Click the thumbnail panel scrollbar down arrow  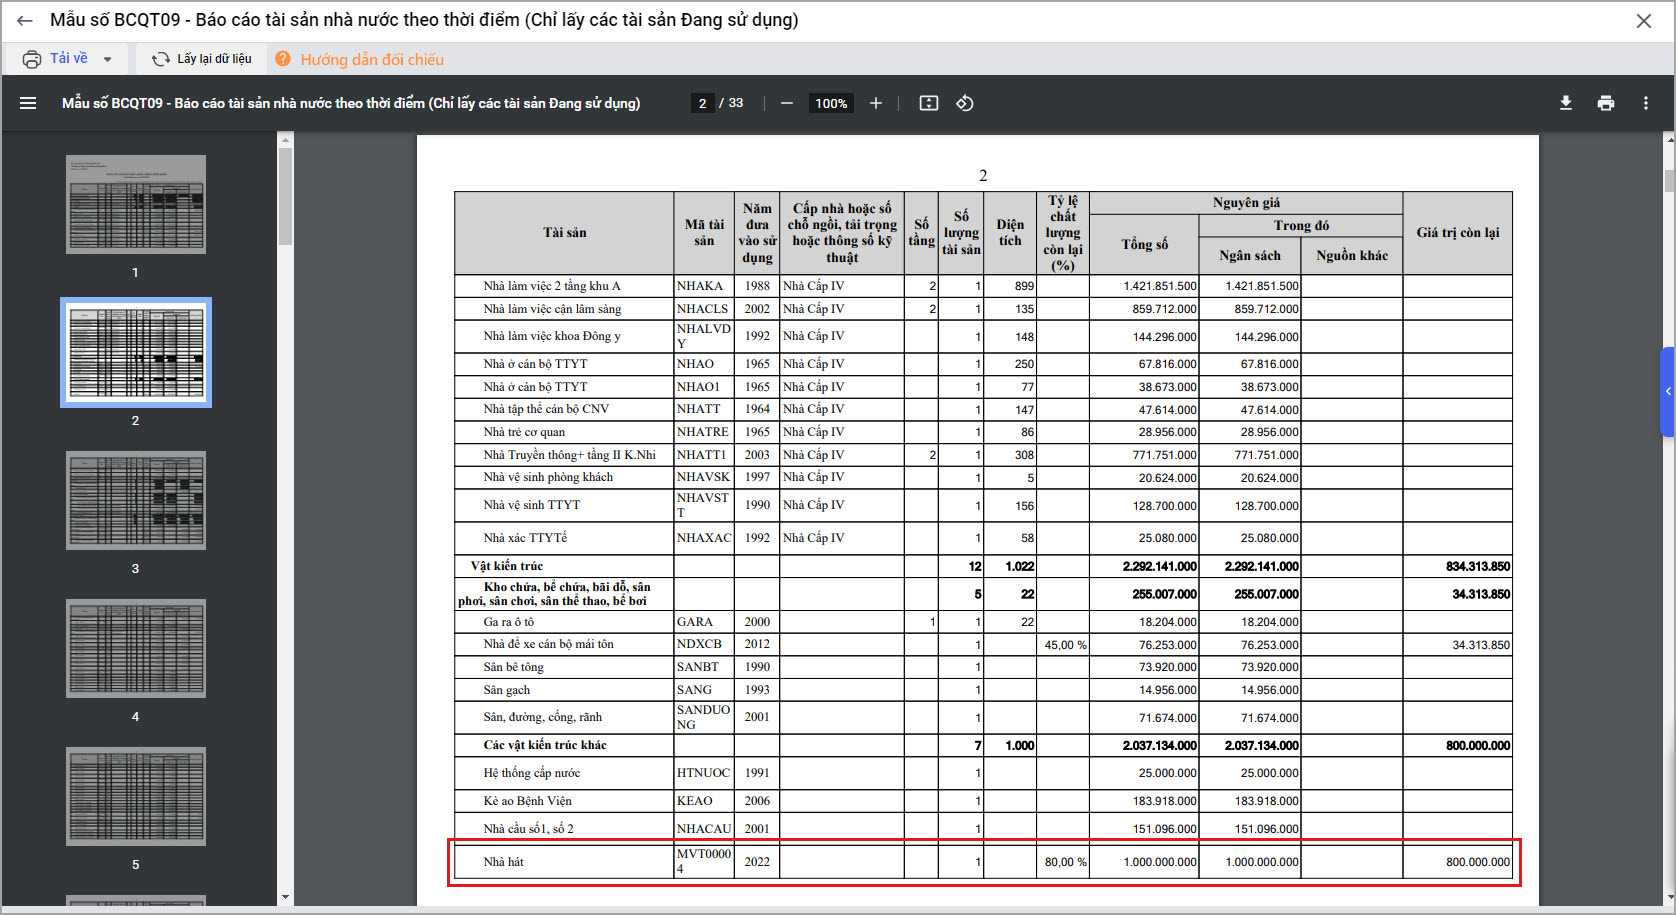285,897
